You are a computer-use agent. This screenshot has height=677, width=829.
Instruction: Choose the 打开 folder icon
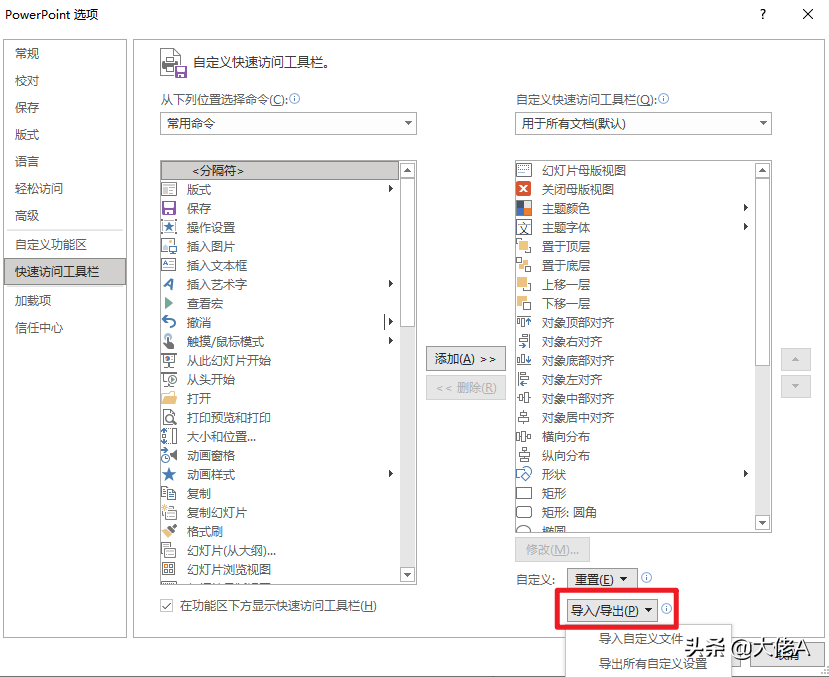169,398
